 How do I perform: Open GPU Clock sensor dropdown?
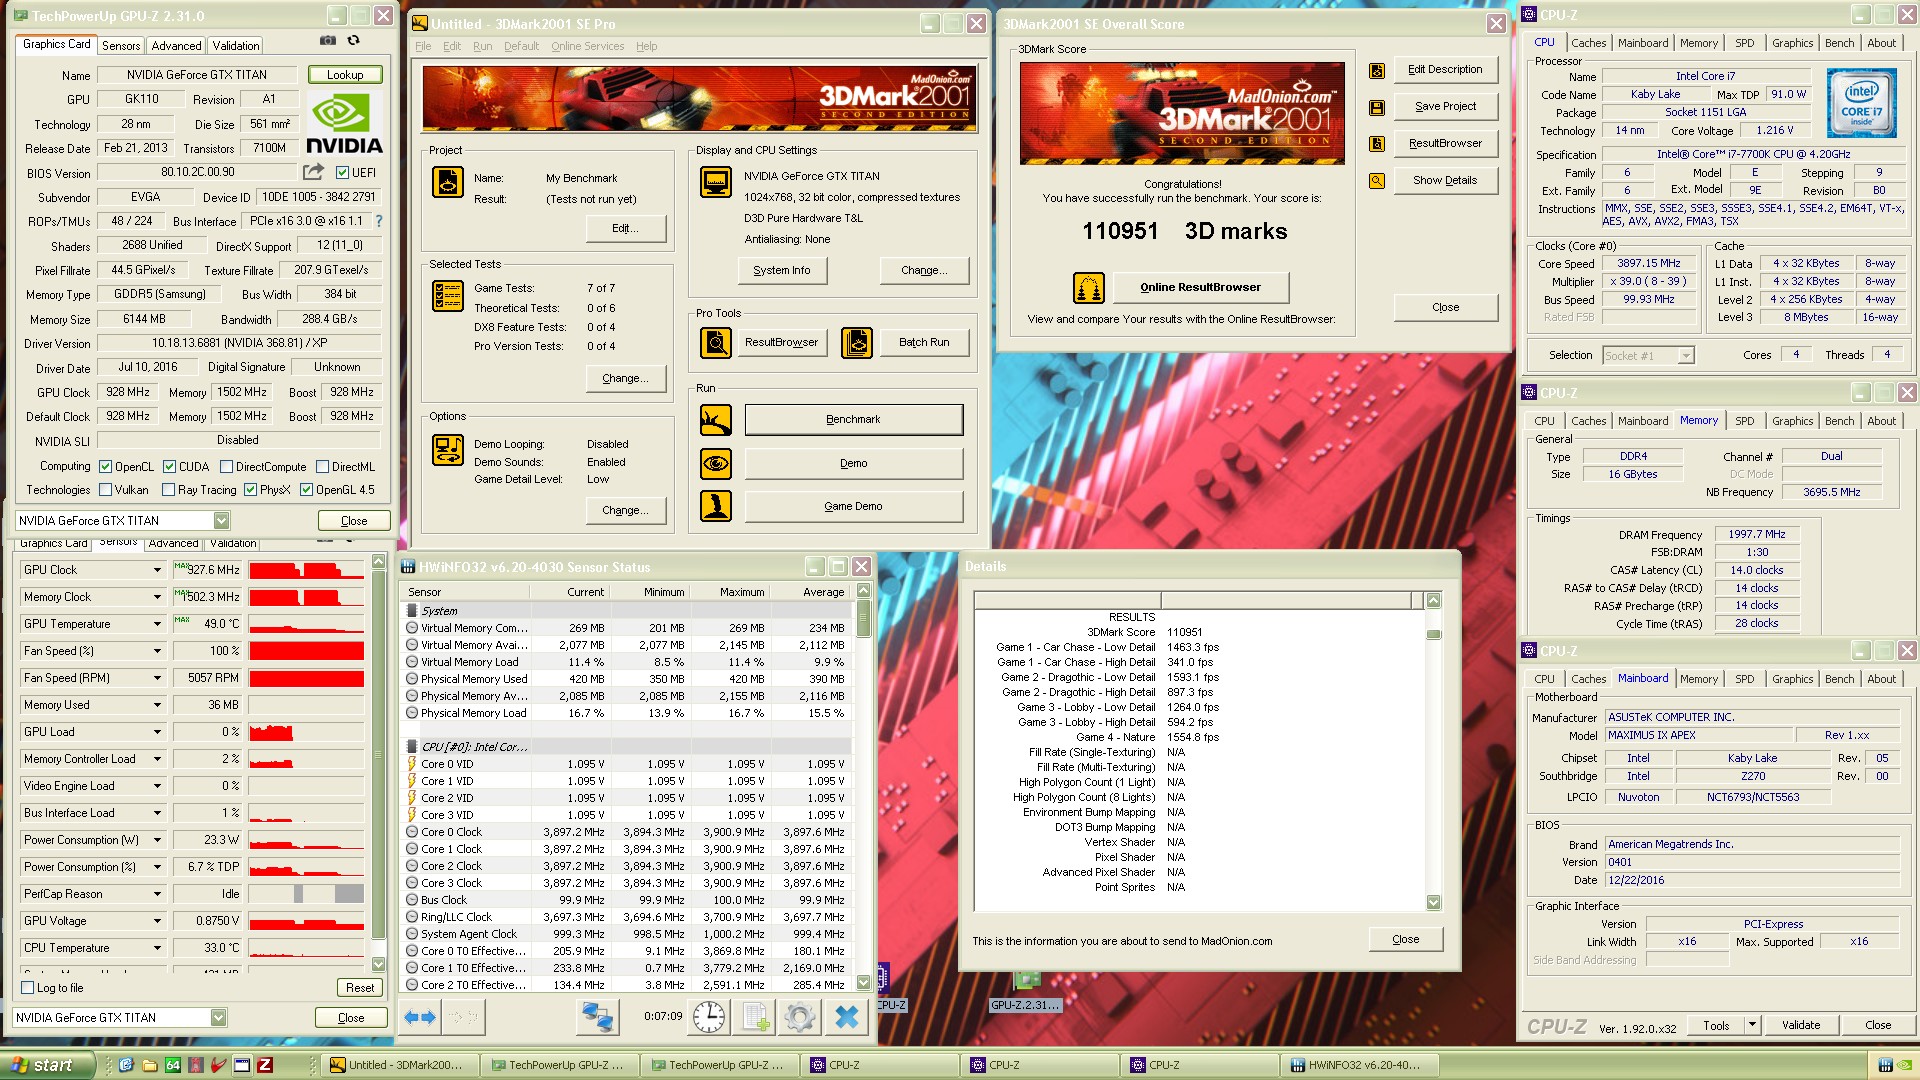point(157,570)
